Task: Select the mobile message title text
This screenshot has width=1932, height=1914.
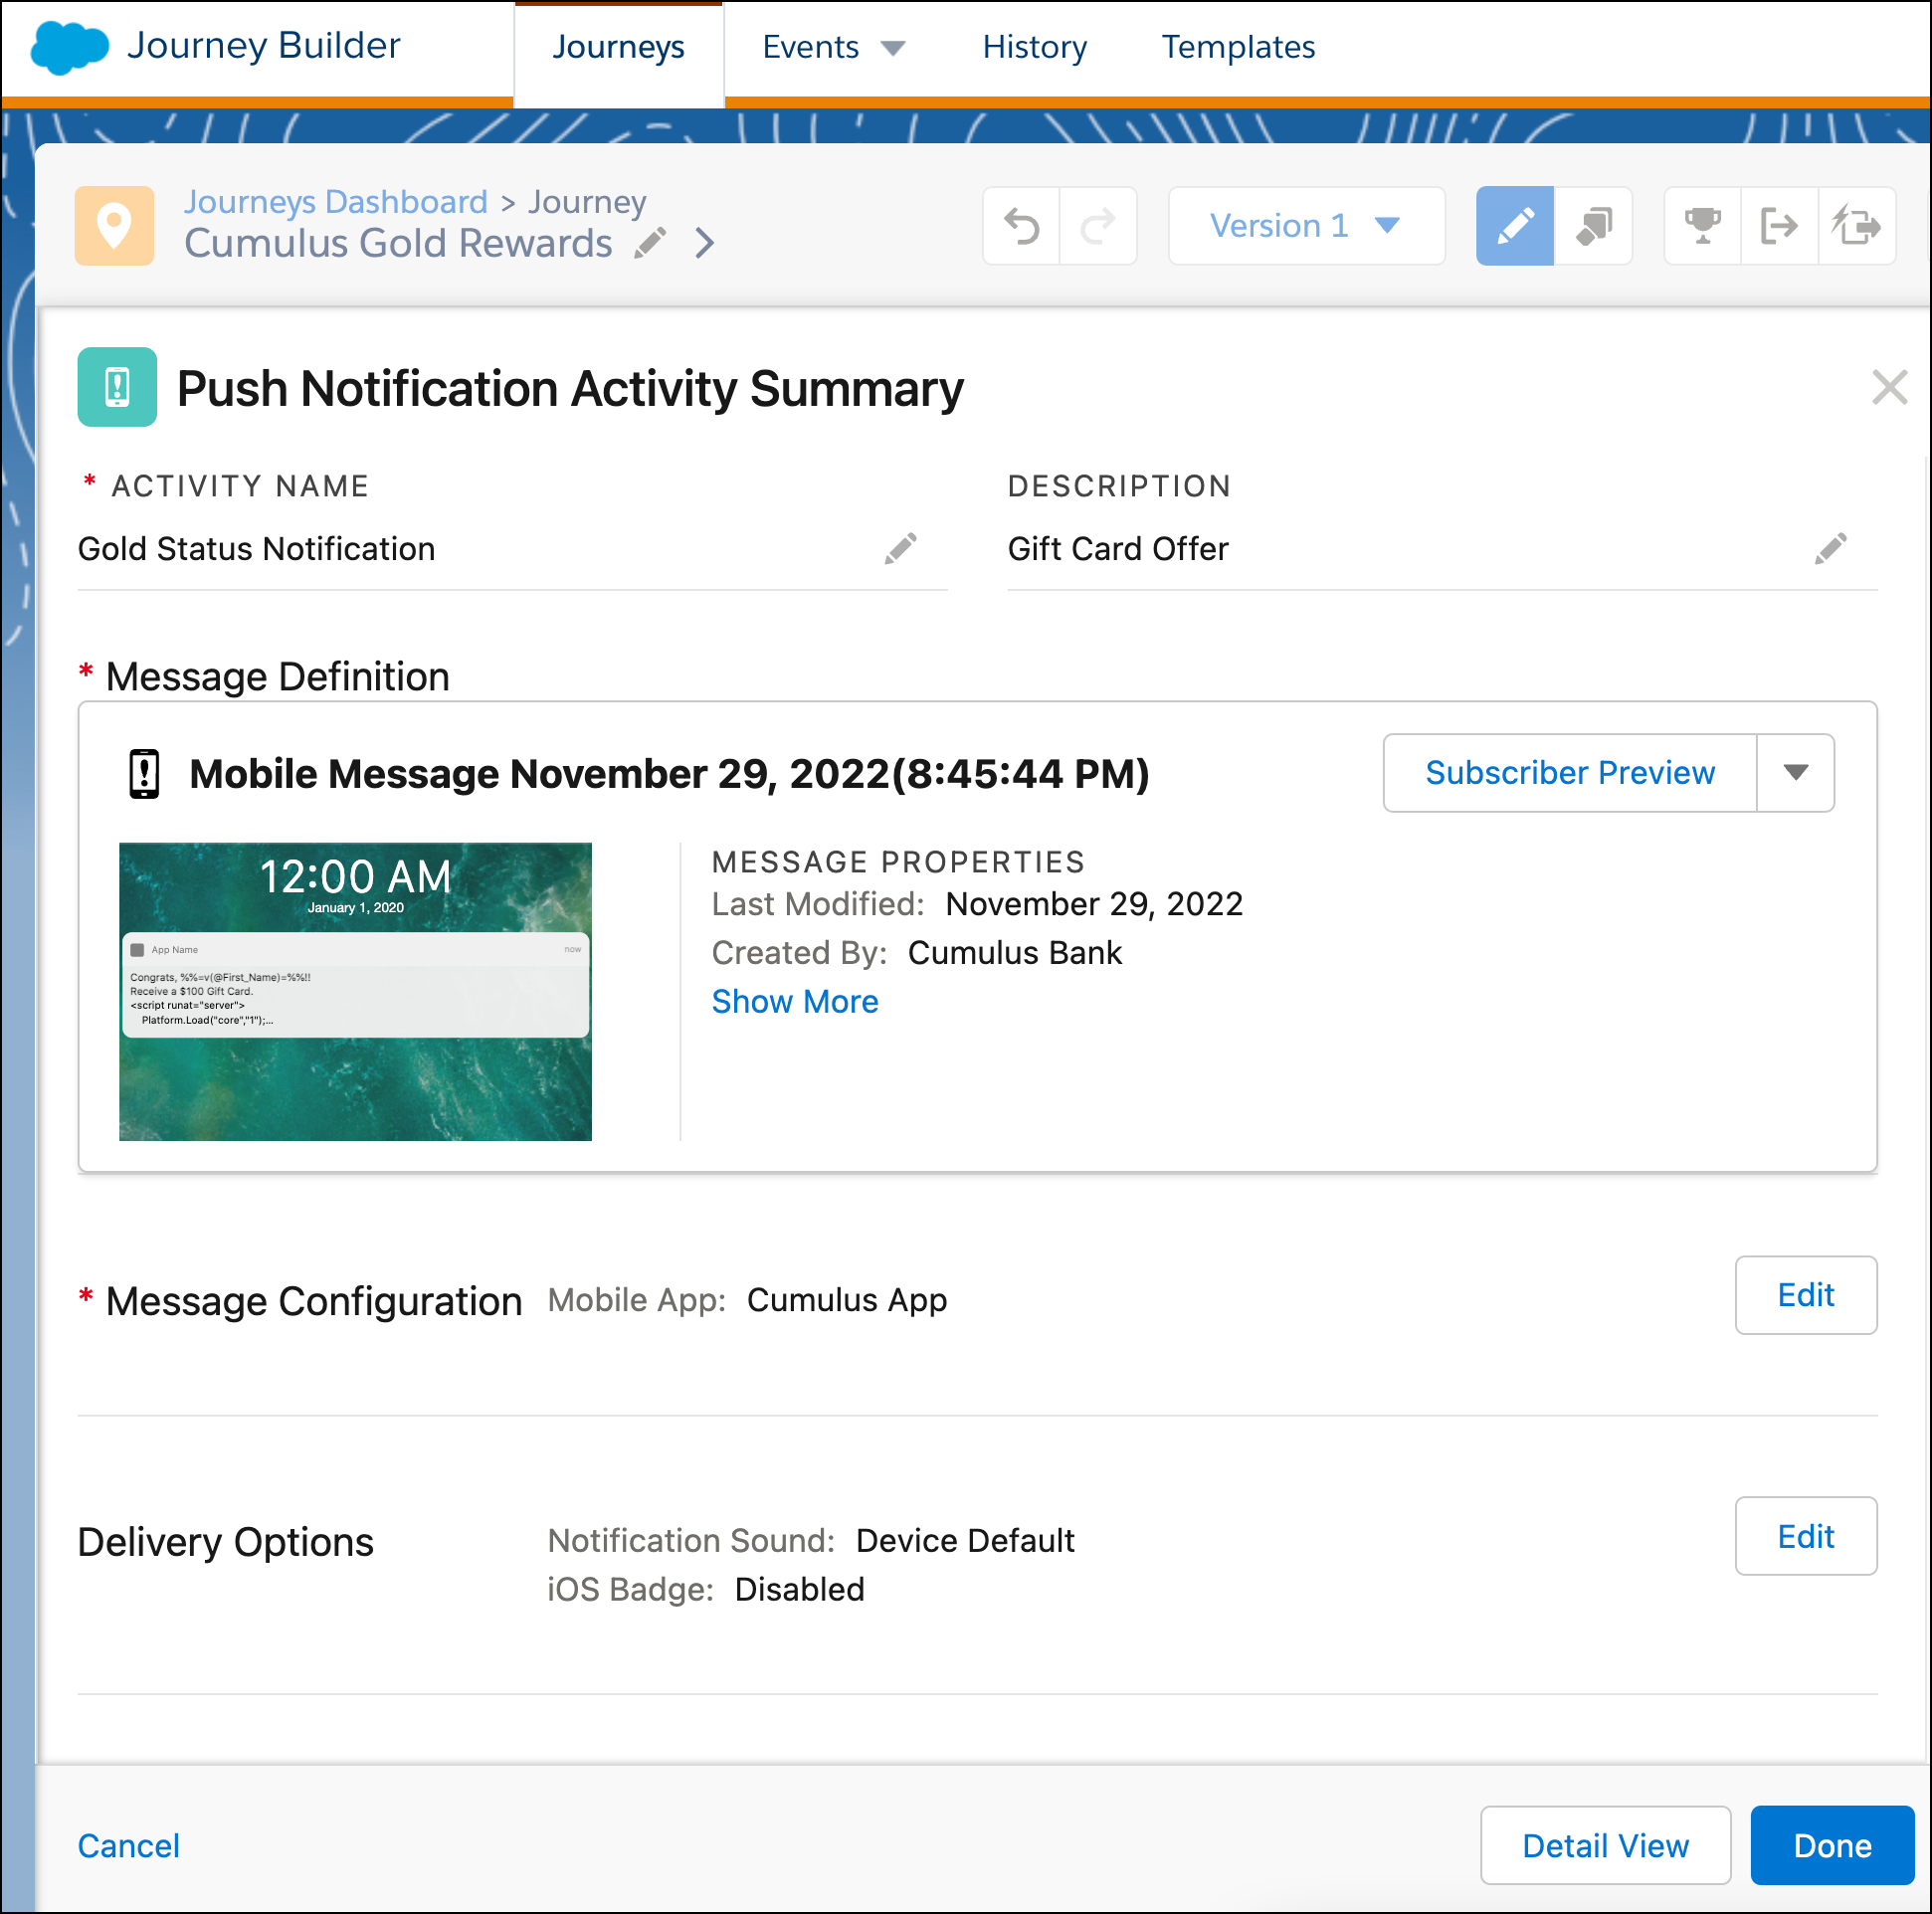Action: [669, 774]
